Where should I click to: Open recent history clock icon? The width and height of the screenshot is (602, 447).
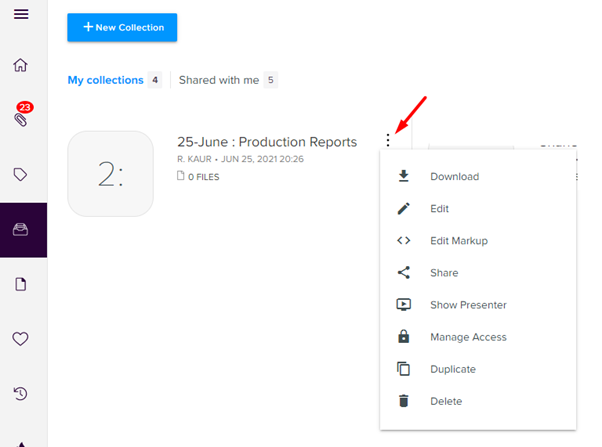pos(20,394)
